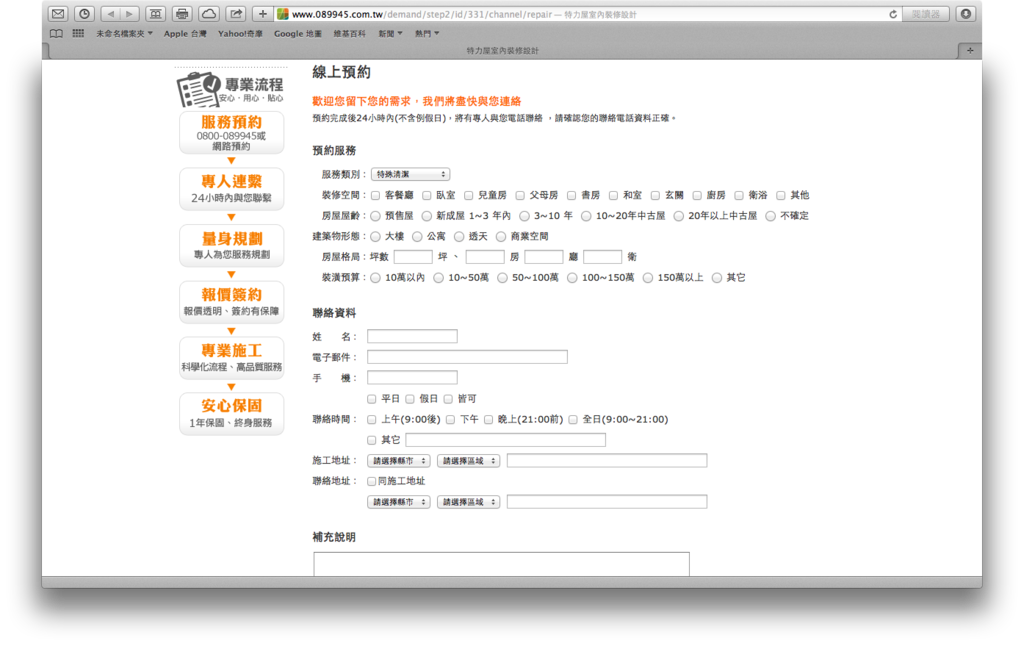Open the 服務類別 dropdown

410,174
